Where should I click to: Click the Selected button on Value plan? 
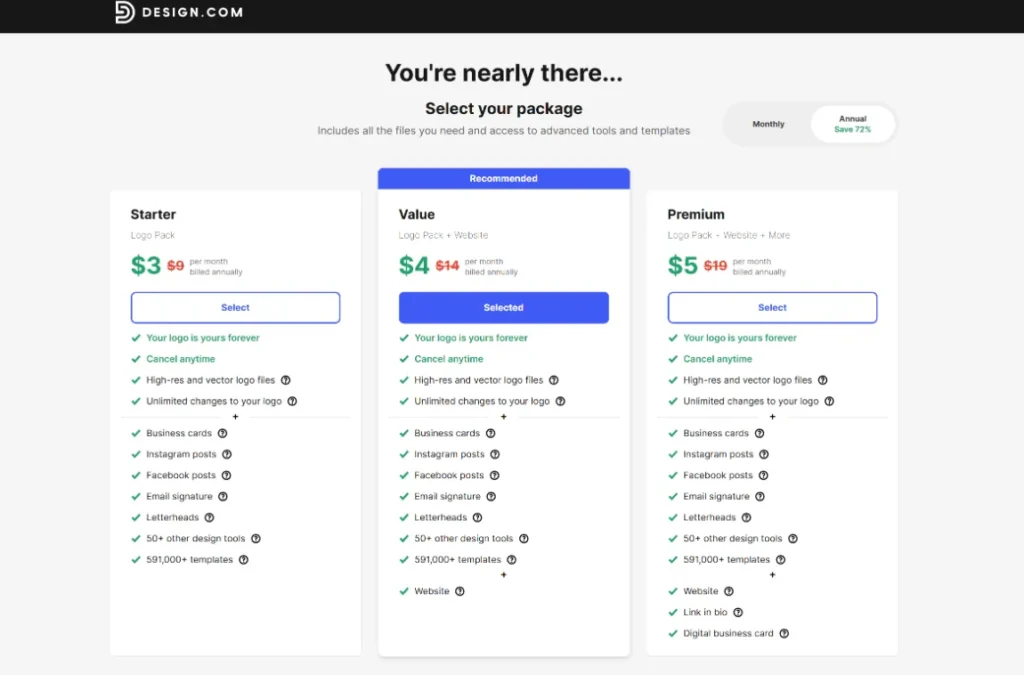click(503, 307)
